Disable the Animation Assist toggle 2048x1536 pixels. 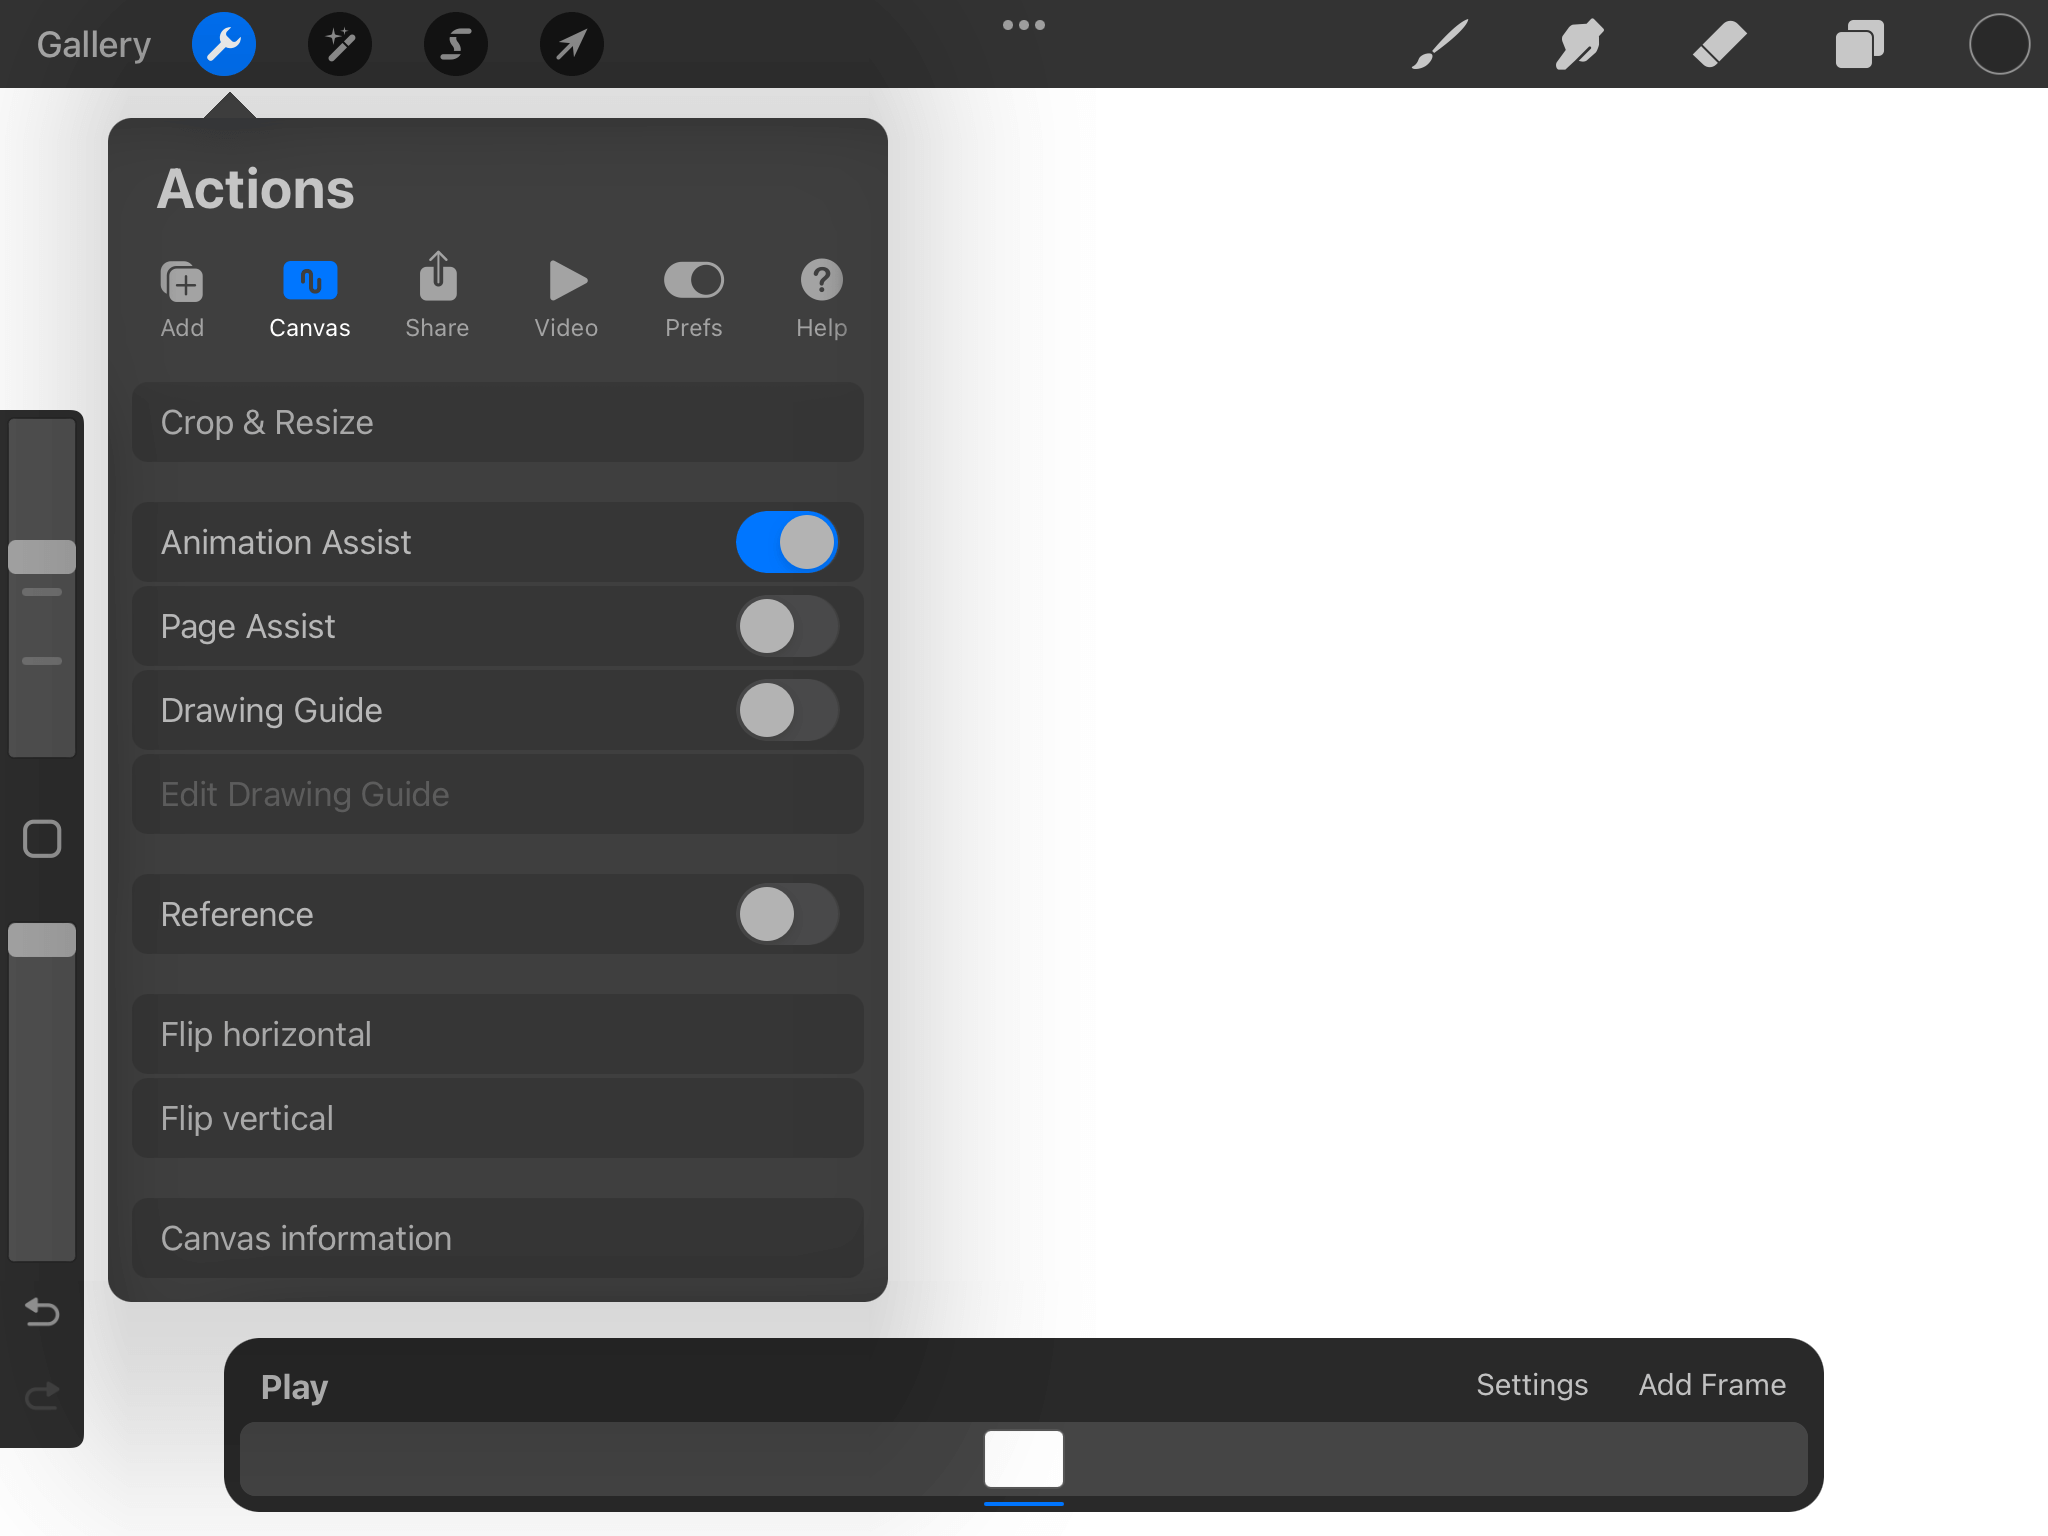[x=787, y=542]
